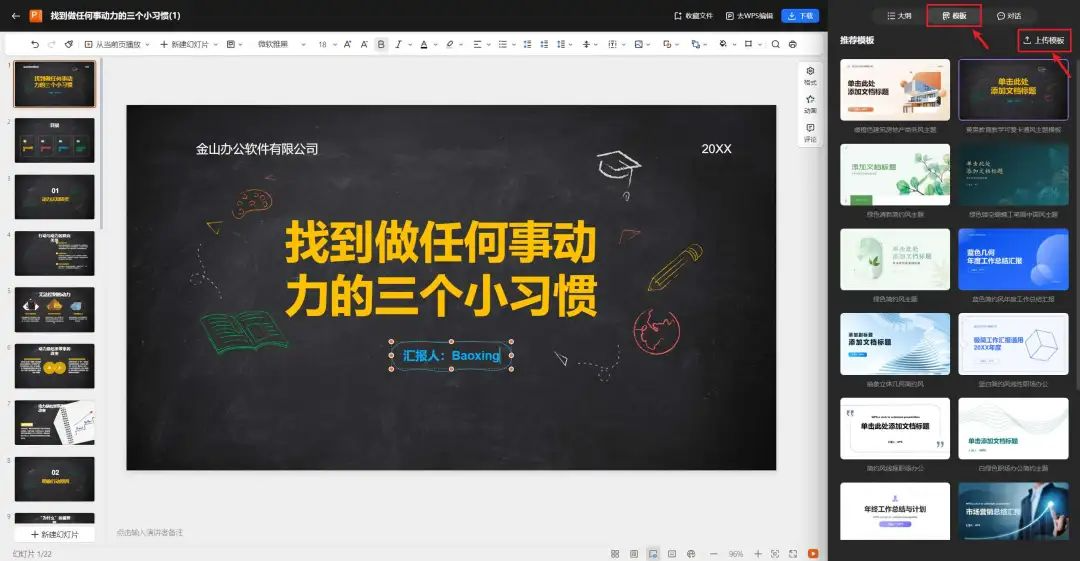Select the format painter brush icon

69,44
